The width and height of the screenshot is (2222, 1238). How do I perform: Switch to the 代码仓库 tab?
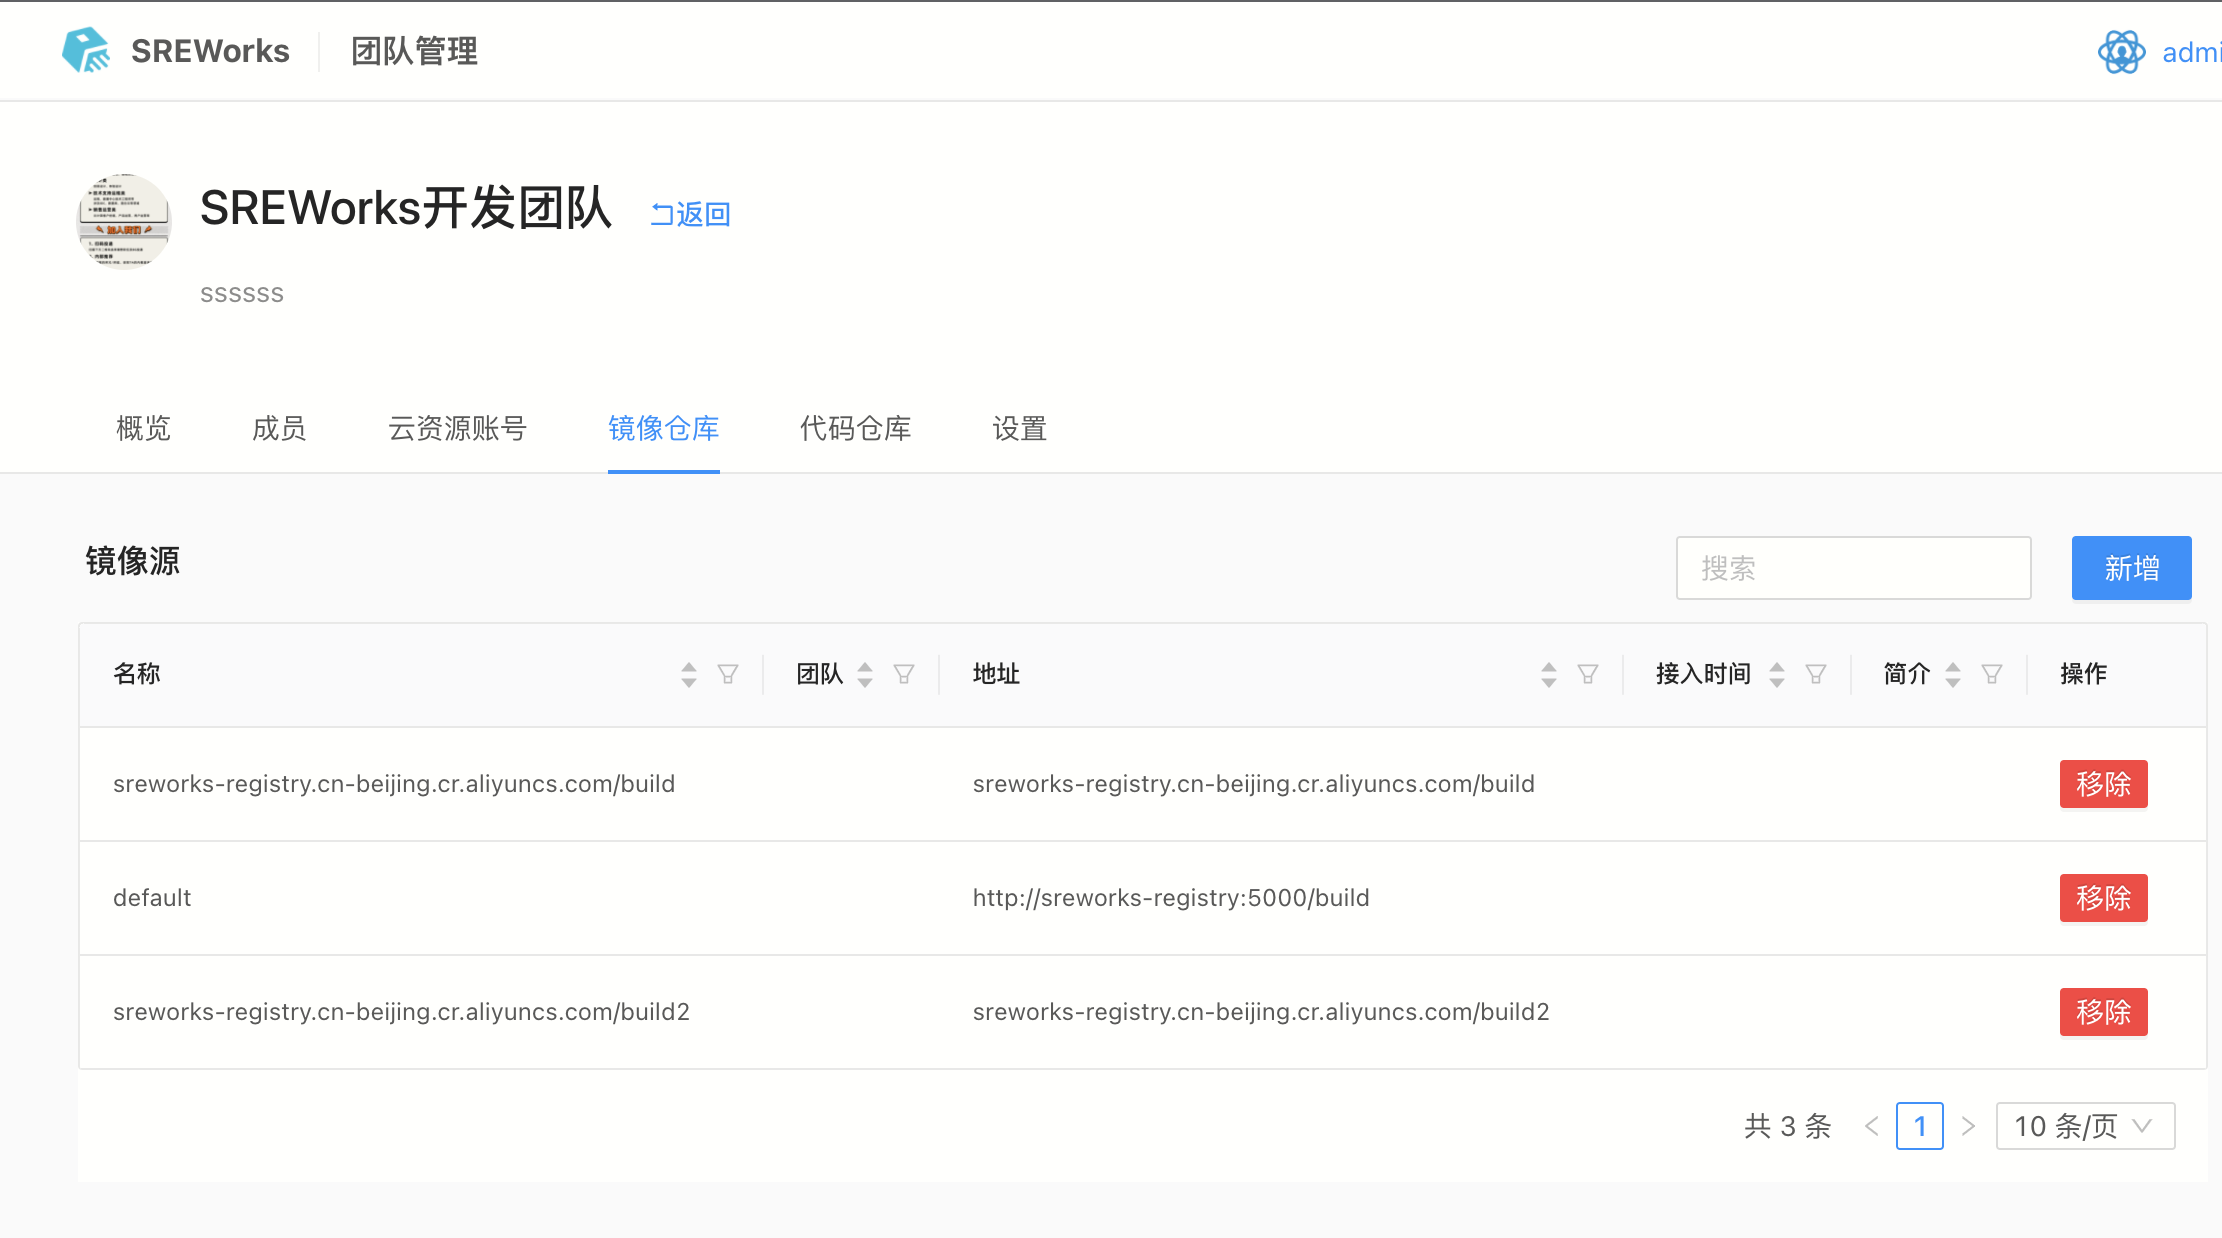(855, 429)
